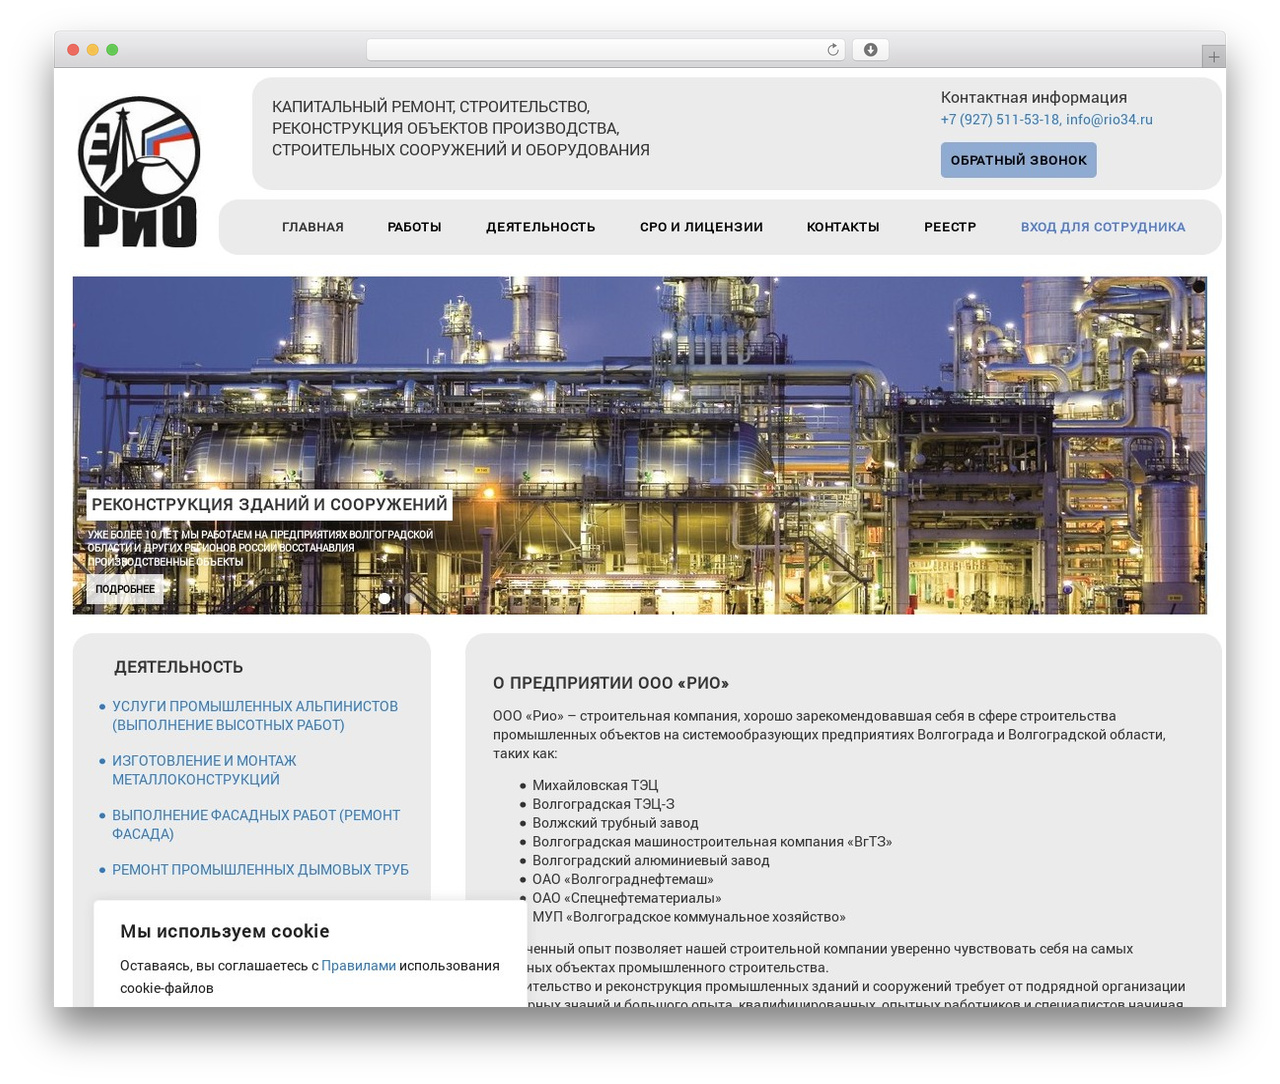Open the ГЛАВНАЯ menu item

pyautogui.click(x=313, y=227)
